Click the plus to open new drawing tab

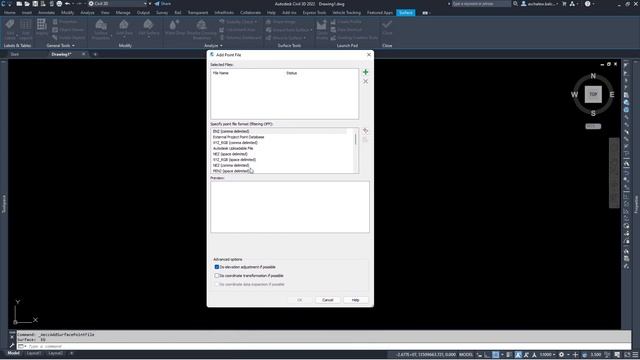[95, 54]
